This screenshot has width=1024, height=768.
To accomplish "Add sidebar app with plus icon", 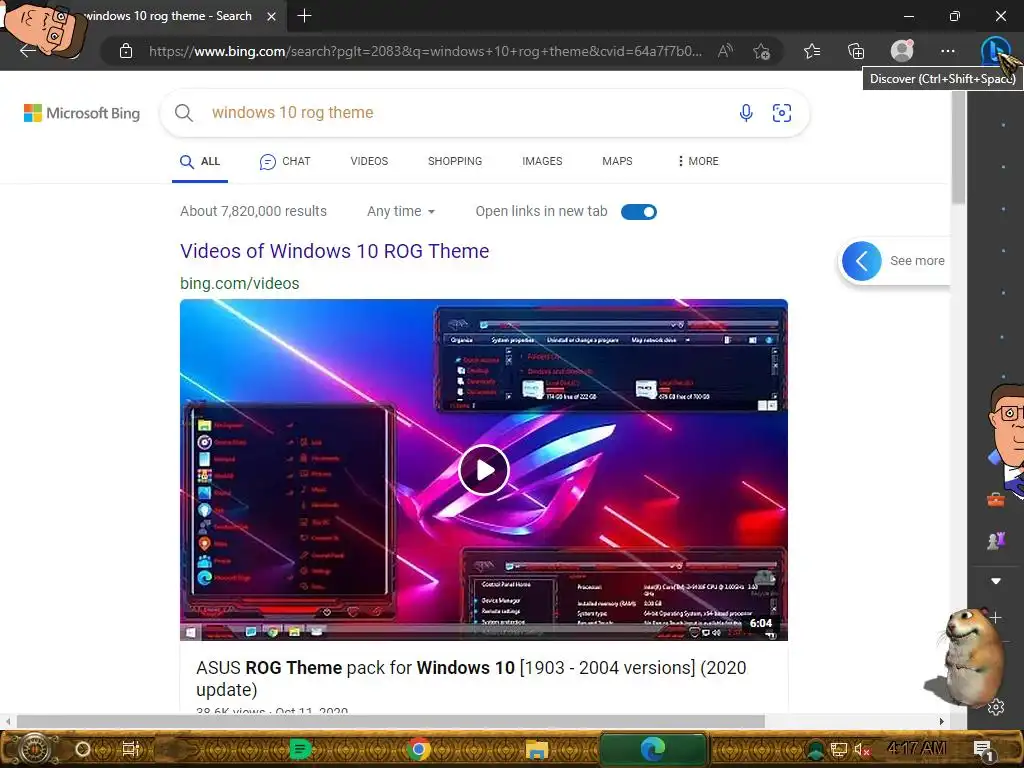I will tap(995, 617).
